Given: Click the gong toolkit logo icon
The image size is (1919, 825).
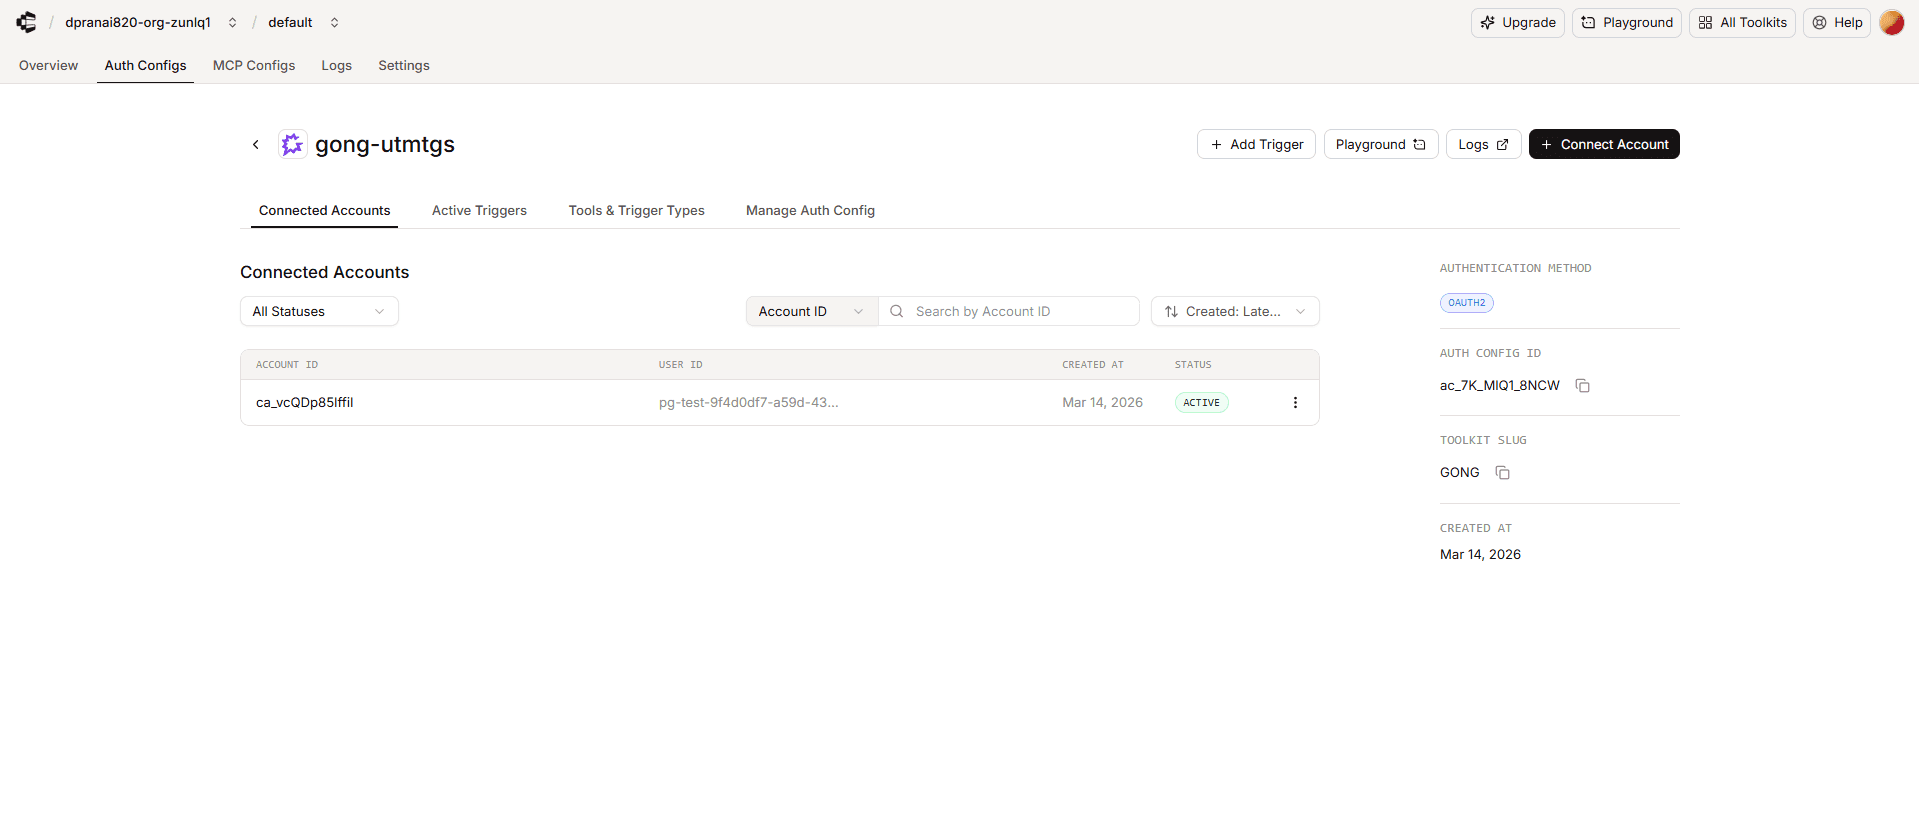Looking at the screenshot, I should click(292, 145).
